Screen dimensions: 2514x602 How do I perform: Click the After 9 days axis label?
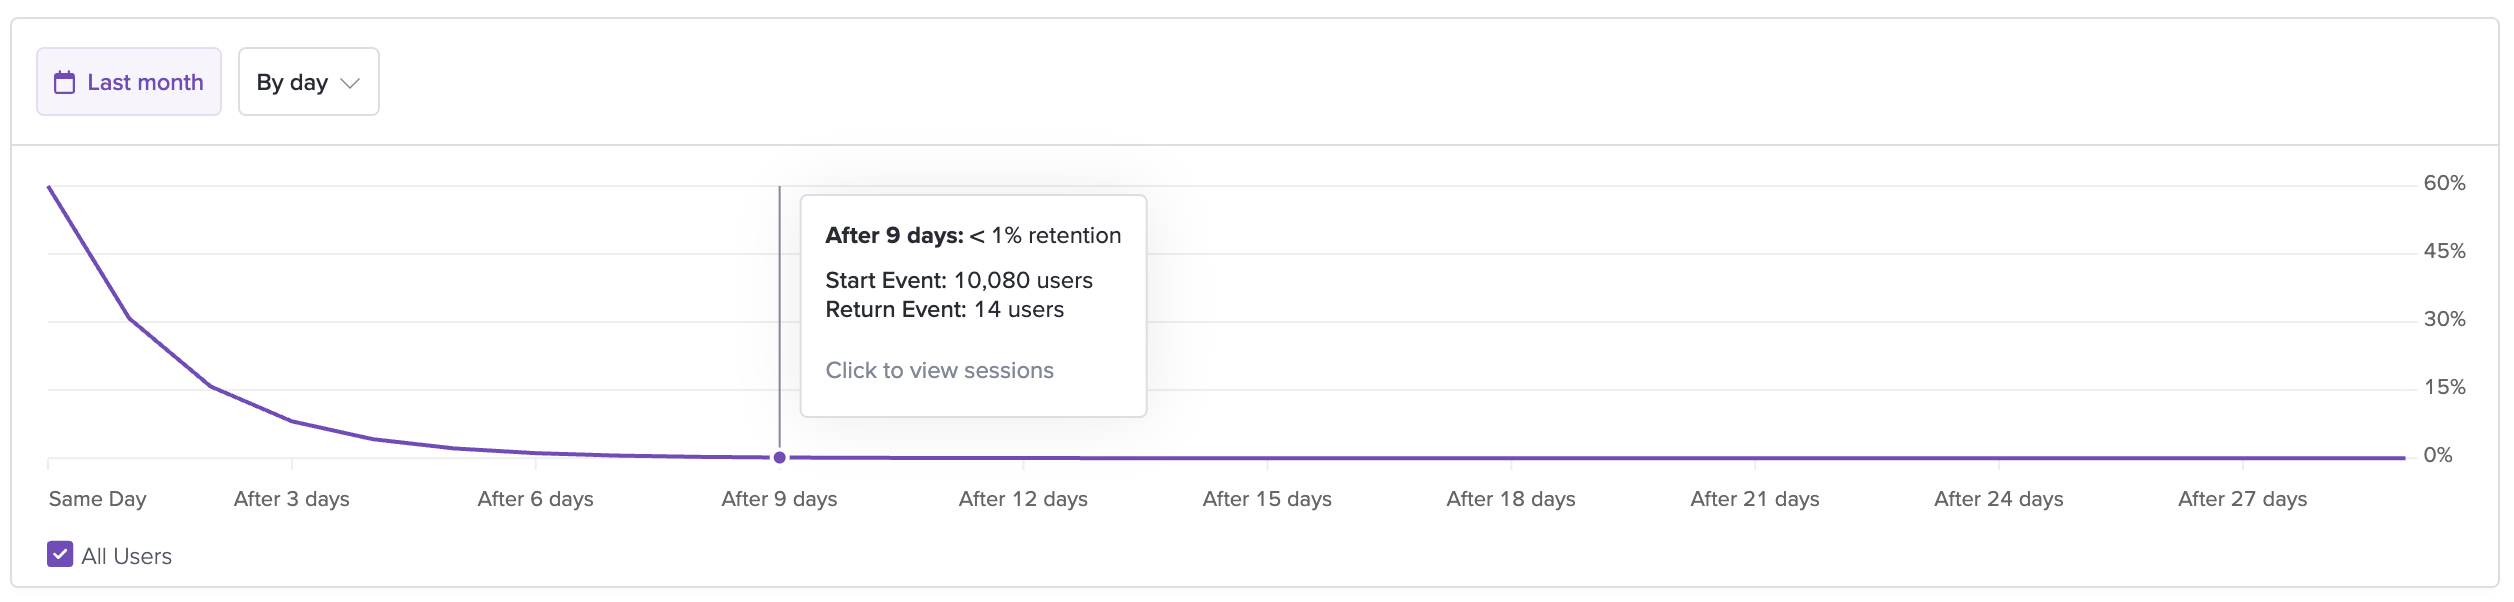click(x=779, y=499)
